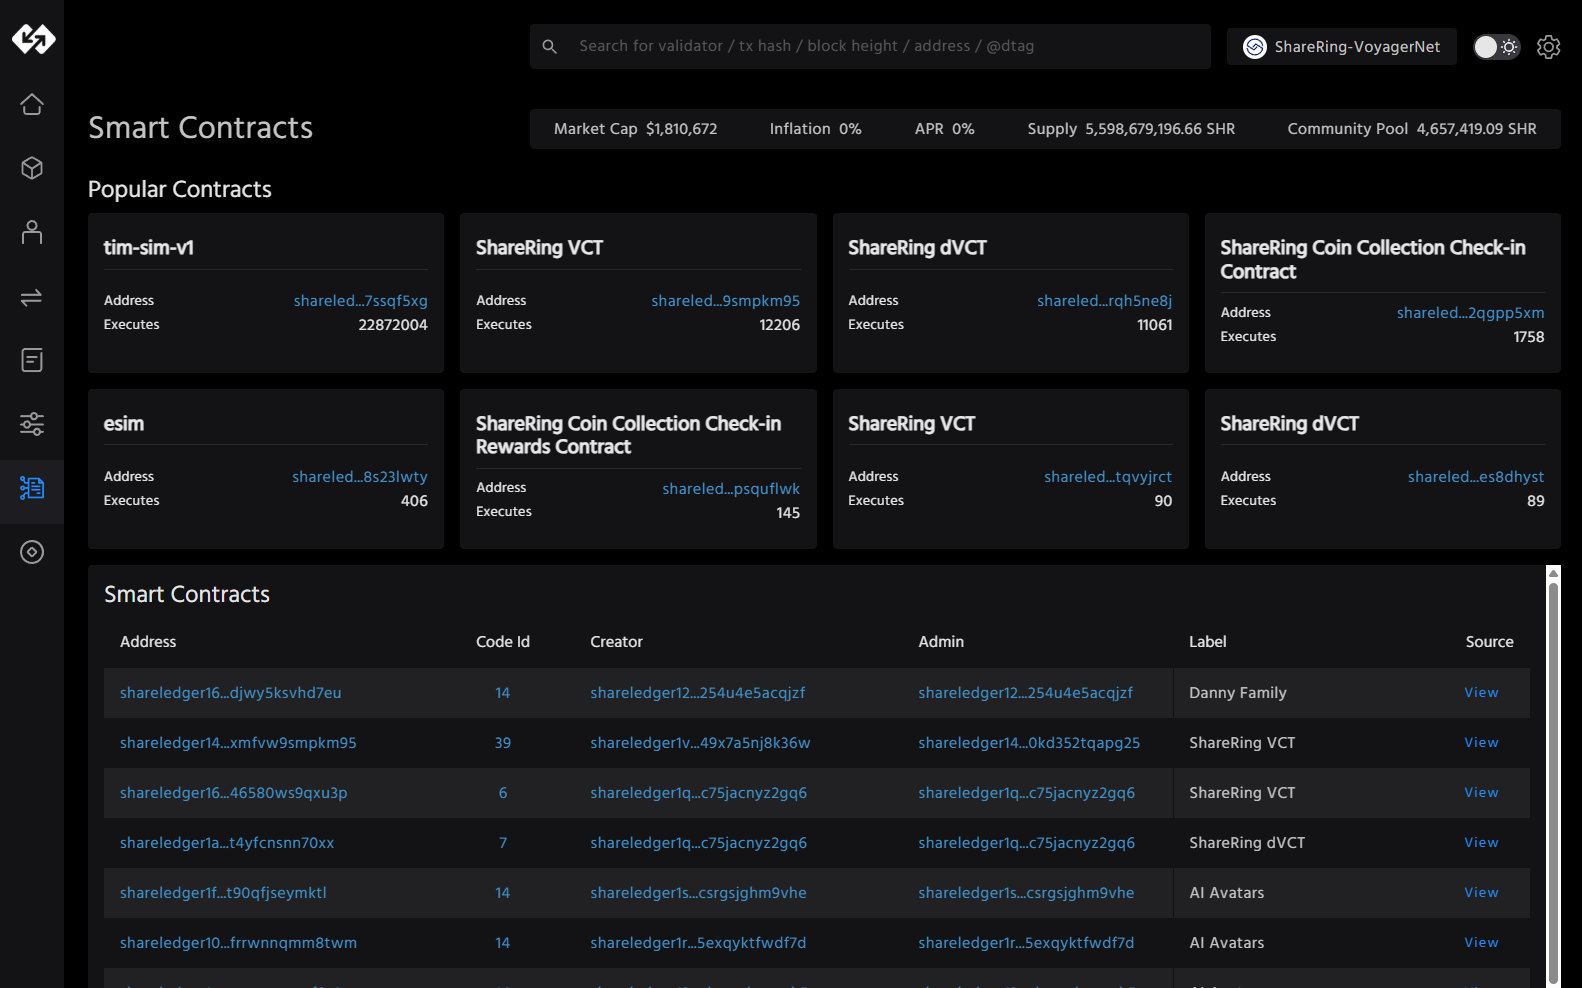Viewport: 1582px width, 988px height.
Task: Open ShareRing VCT address shareled...9smpkm95
Action: click(726, 301)
